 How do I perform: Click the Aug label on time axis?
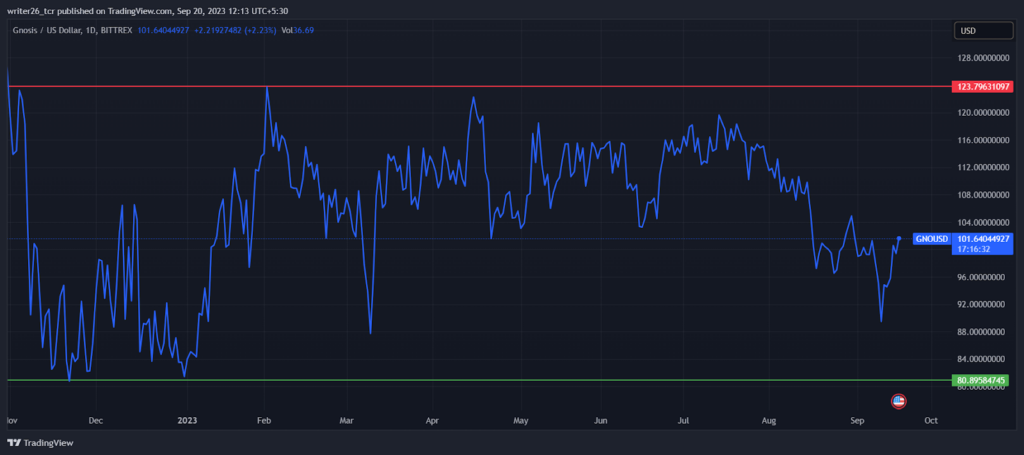(769, 420)
